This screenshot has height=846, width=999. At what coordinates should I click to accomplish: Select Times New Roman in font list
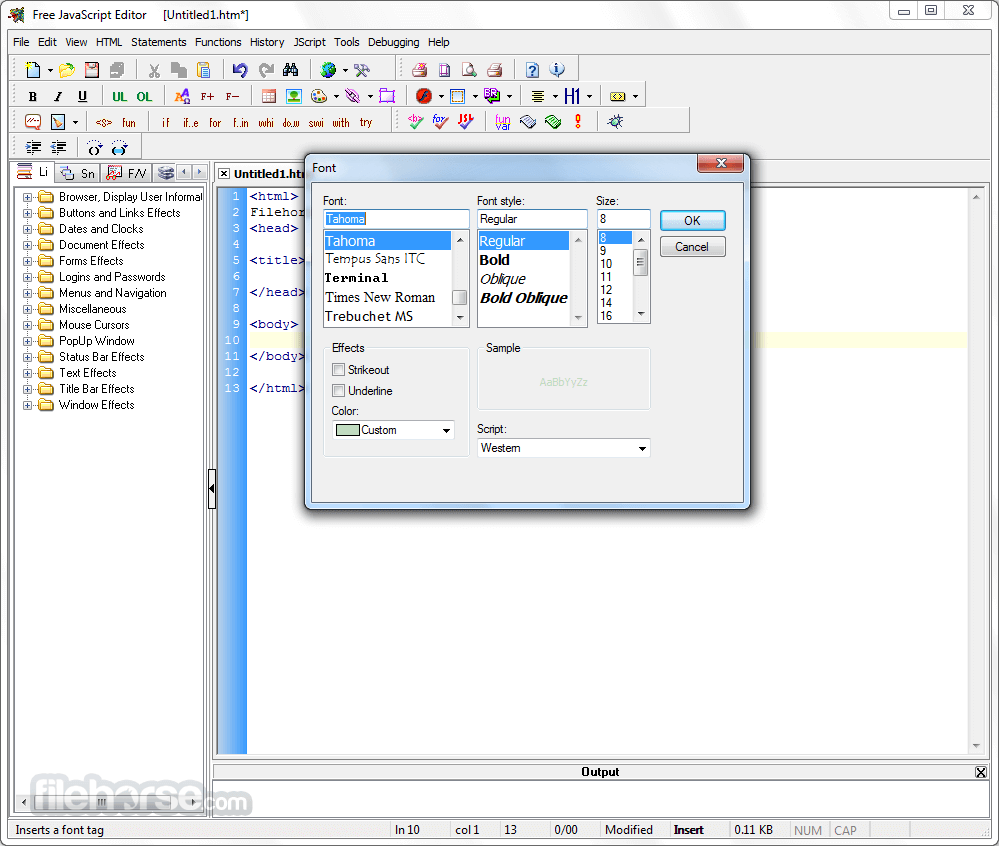pyautogui.click(x=380, y=298)
